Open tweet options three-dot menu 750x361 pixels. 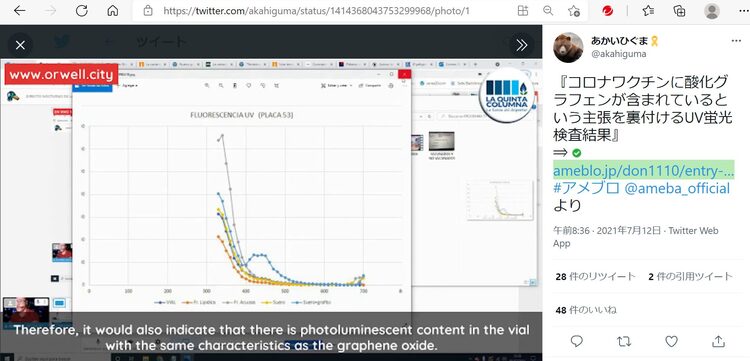coord(736,41)
